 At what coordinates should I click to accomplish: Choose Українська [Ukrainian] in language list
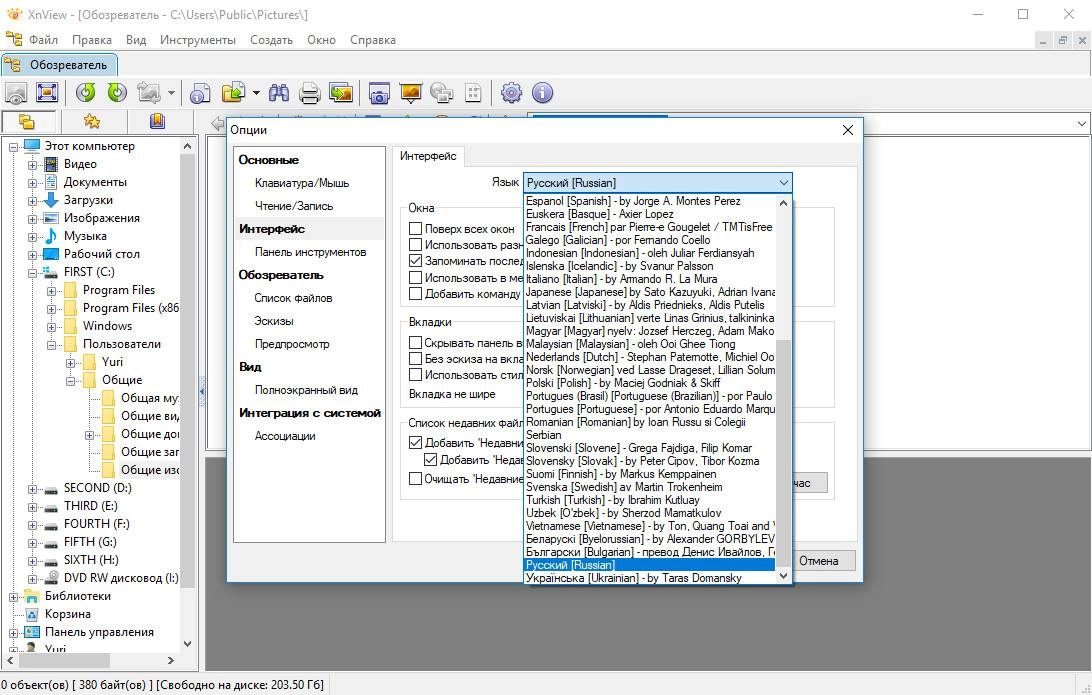[649, 578]
